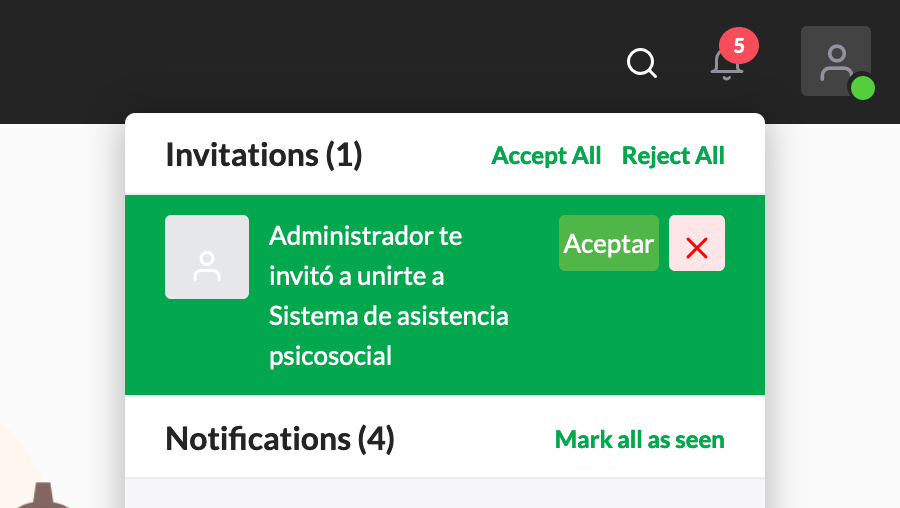
Task: Click 'Sistema de asistencia psicosocial' project name
Action: [389, 336]
